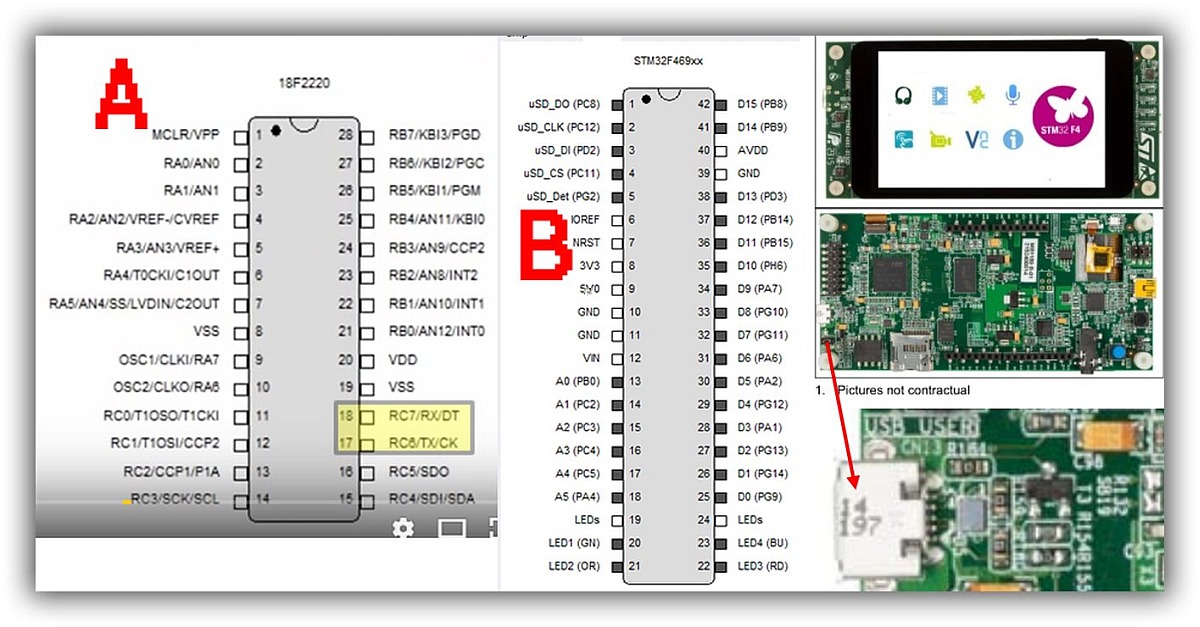
Task: Click the RB2/AN8/INT2 pin label
Action: (433, 275)
